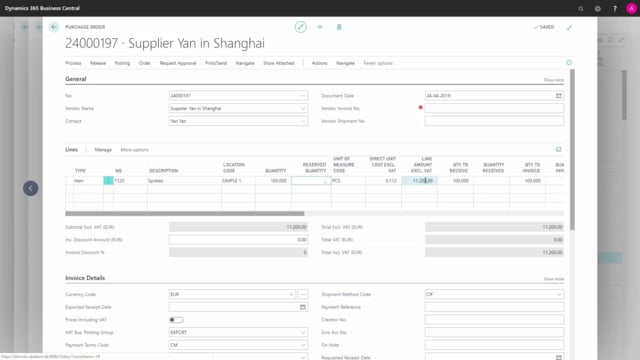Open the Document Date calendar picker

(558, 96)
